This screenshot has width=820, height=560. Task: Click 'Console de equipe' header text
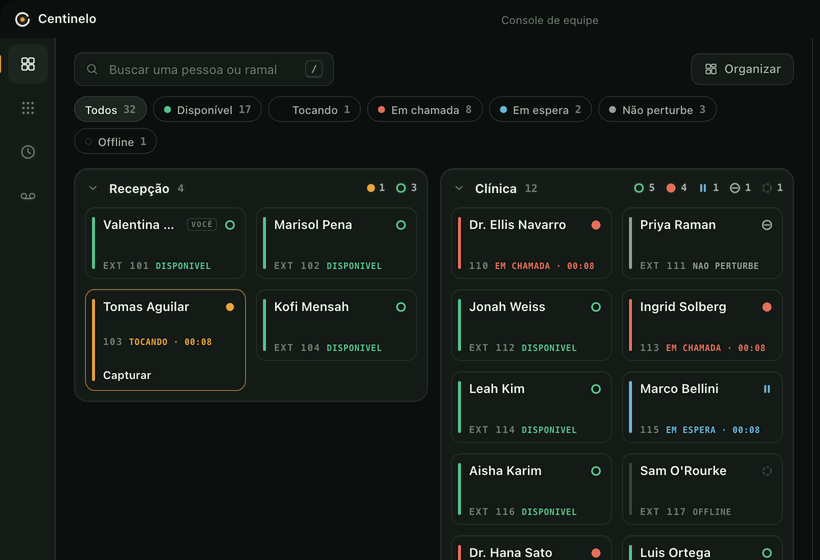[x=550, y=20]
